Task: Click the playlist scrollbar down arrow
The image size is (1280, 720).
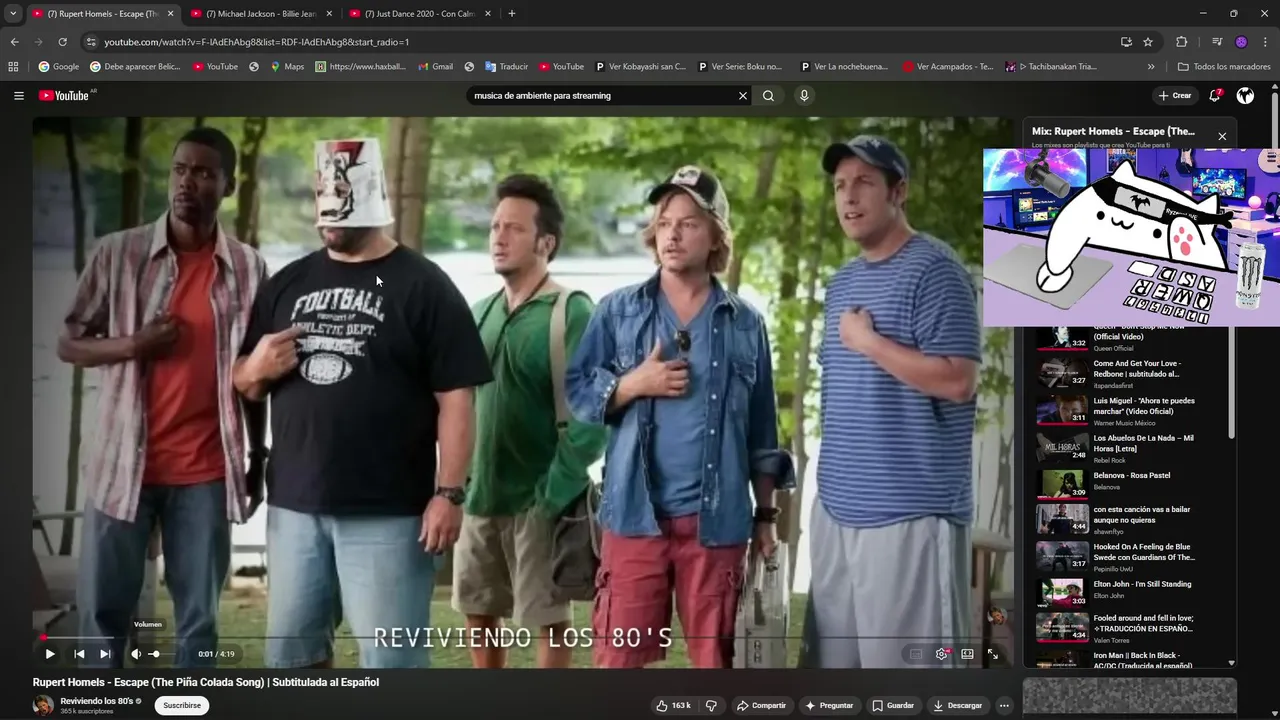Action: point(1231,663)
